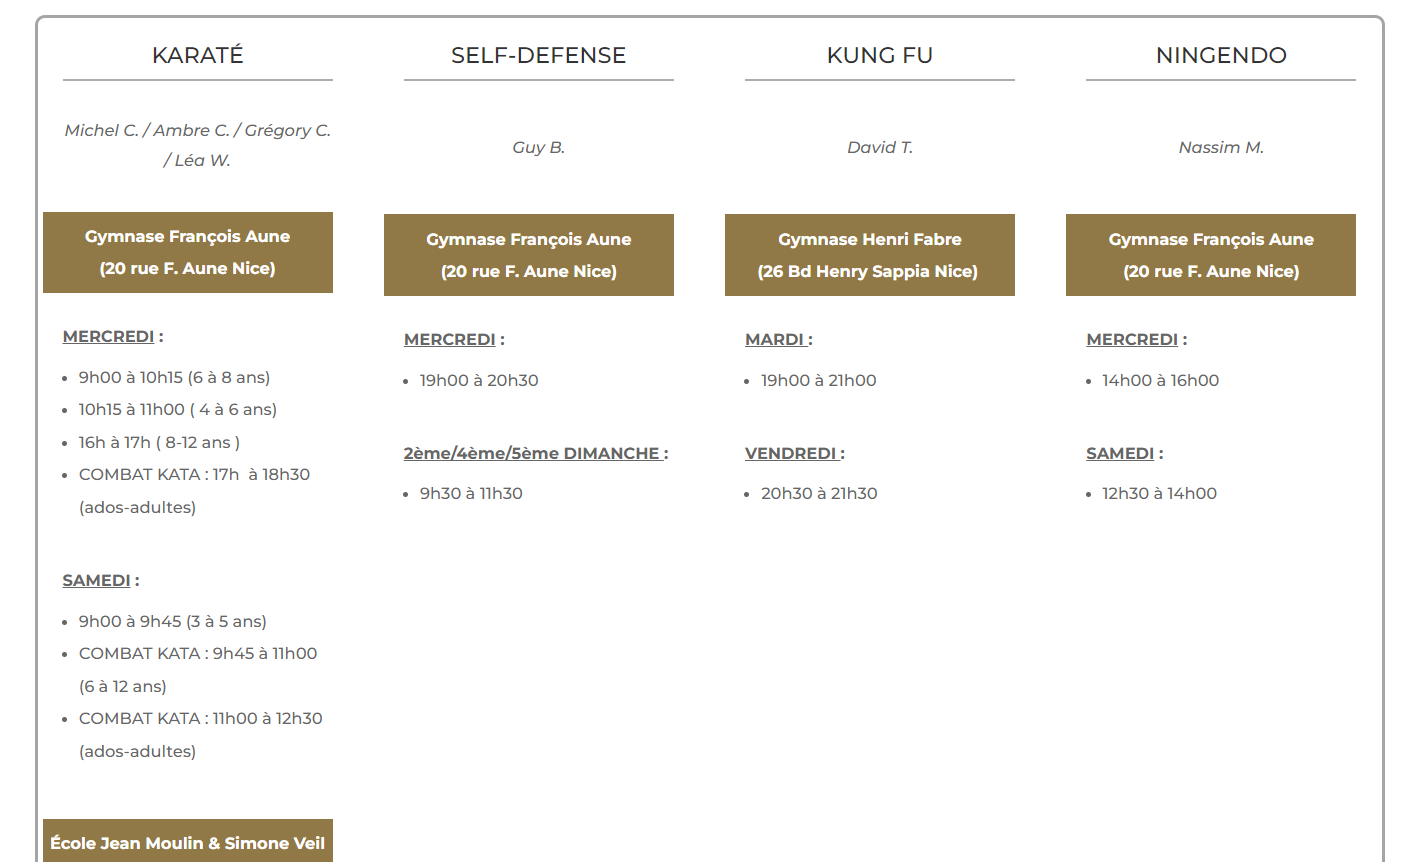
Task: Click Gymnase Henri Fabre box under Kung Fu
Action: click(x=870, y=255)
